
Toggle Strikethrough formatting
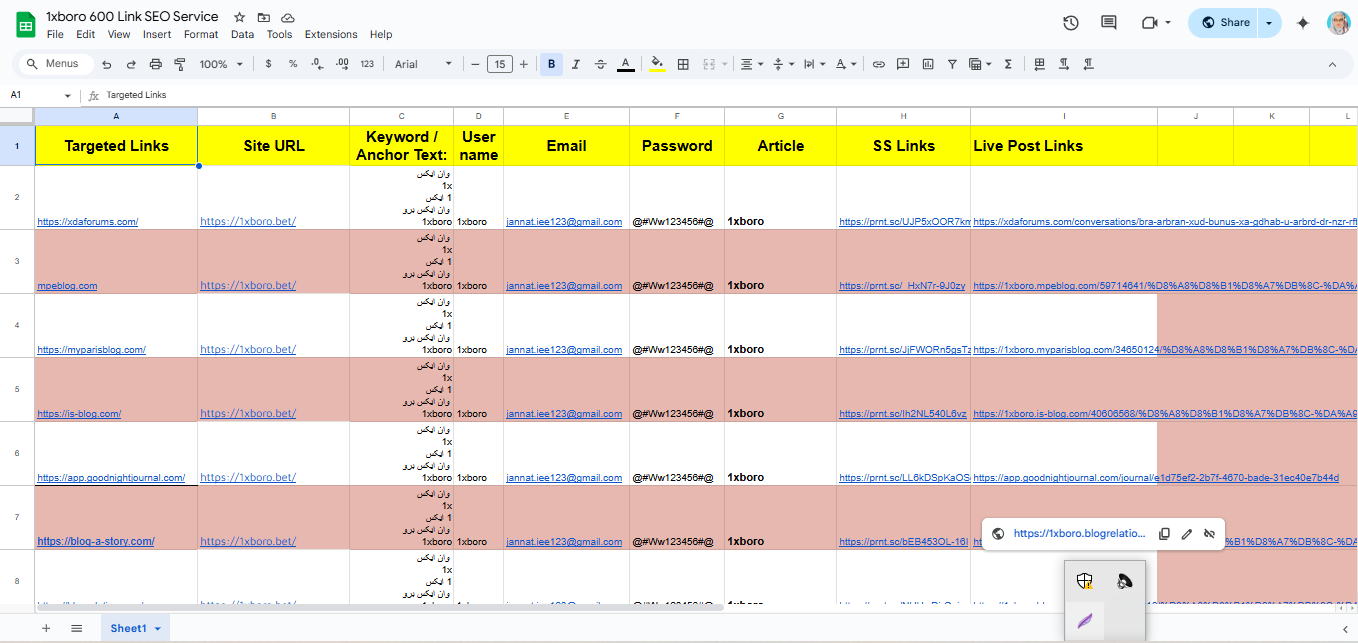[x=600, y=64]
